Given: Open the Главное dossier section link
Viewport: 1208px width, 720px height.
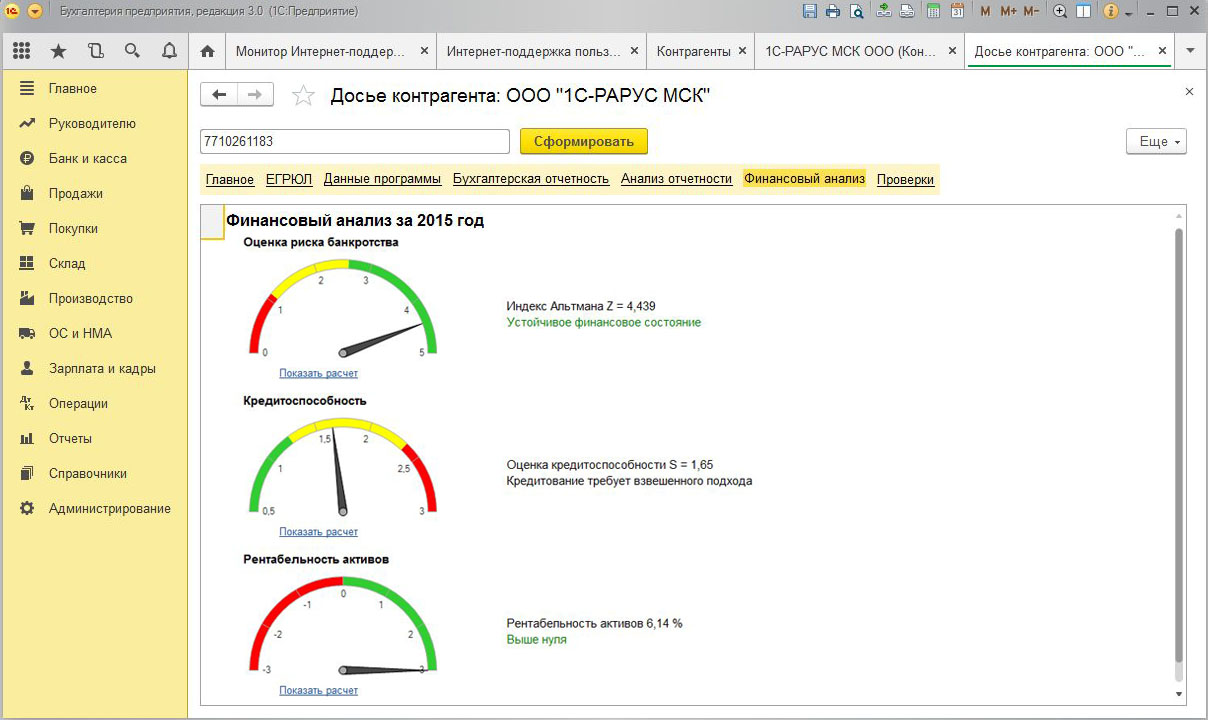Looking at the screenshot, I should pyautogui.click(x=230, y=180).
